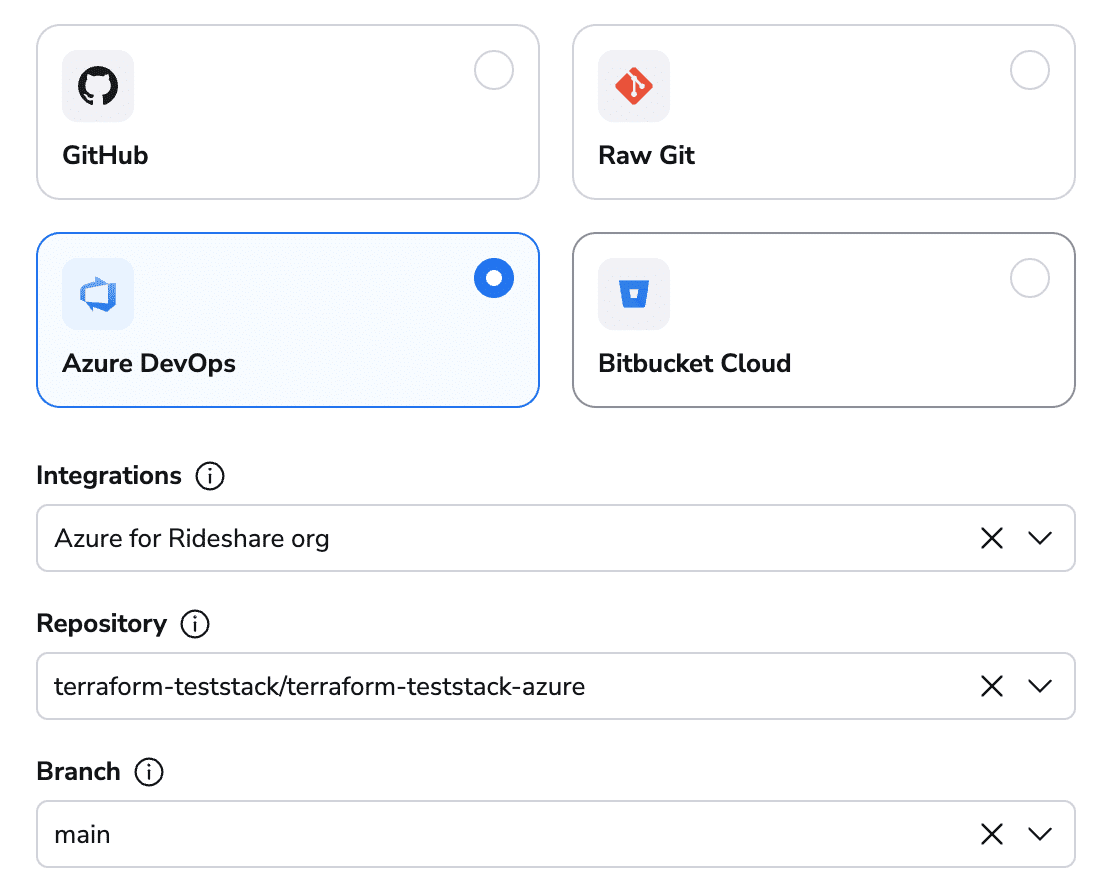1098x892 pixels.
Task: Expand the Repository dropdown
Action: (1040, 686)
